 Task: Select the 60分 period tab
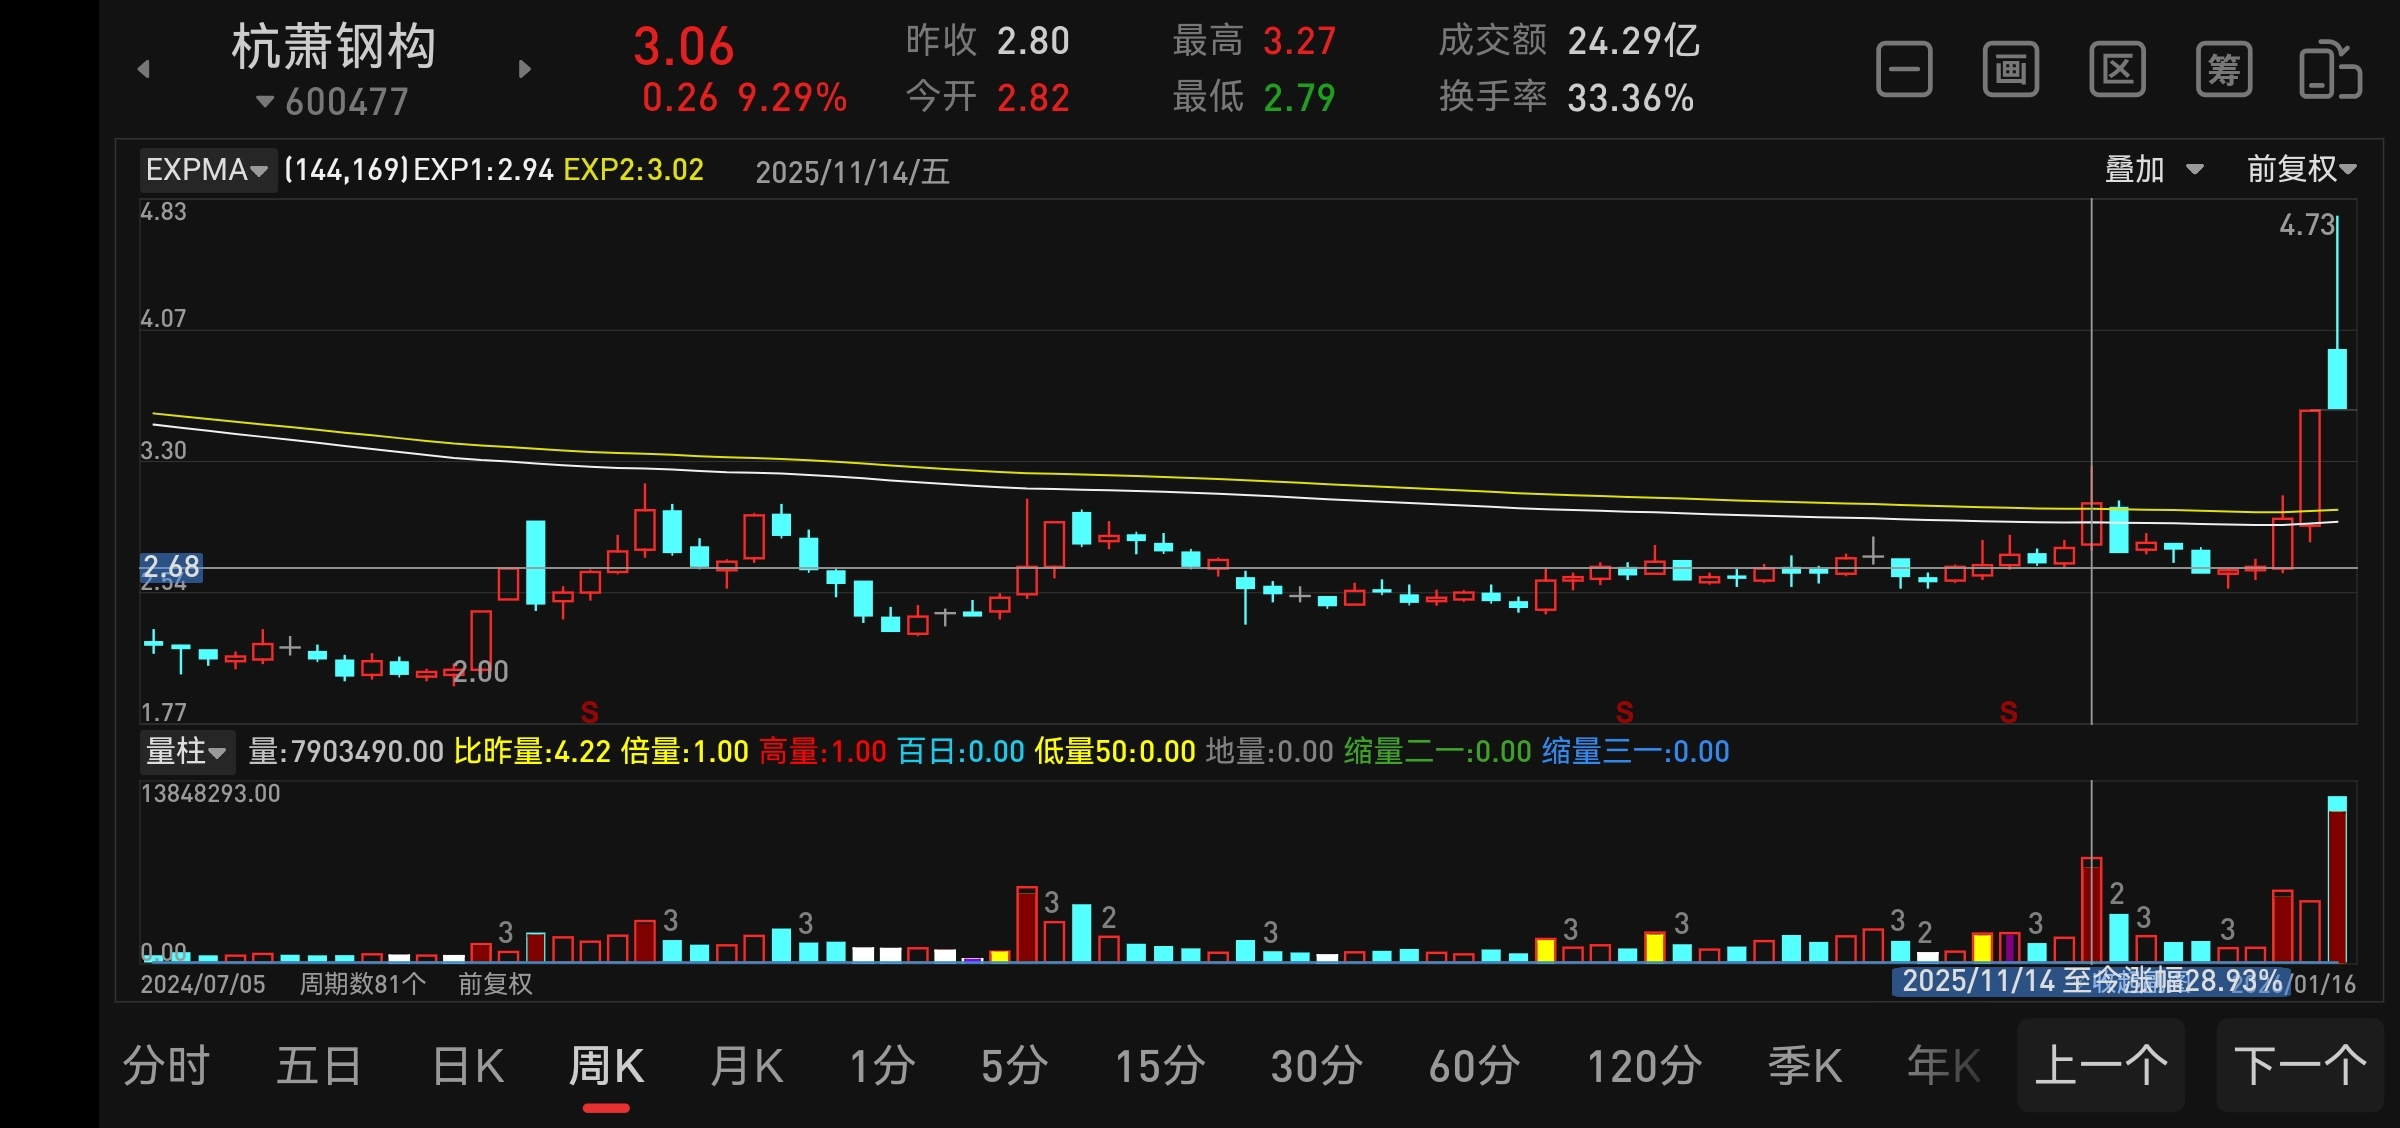1474,1066
